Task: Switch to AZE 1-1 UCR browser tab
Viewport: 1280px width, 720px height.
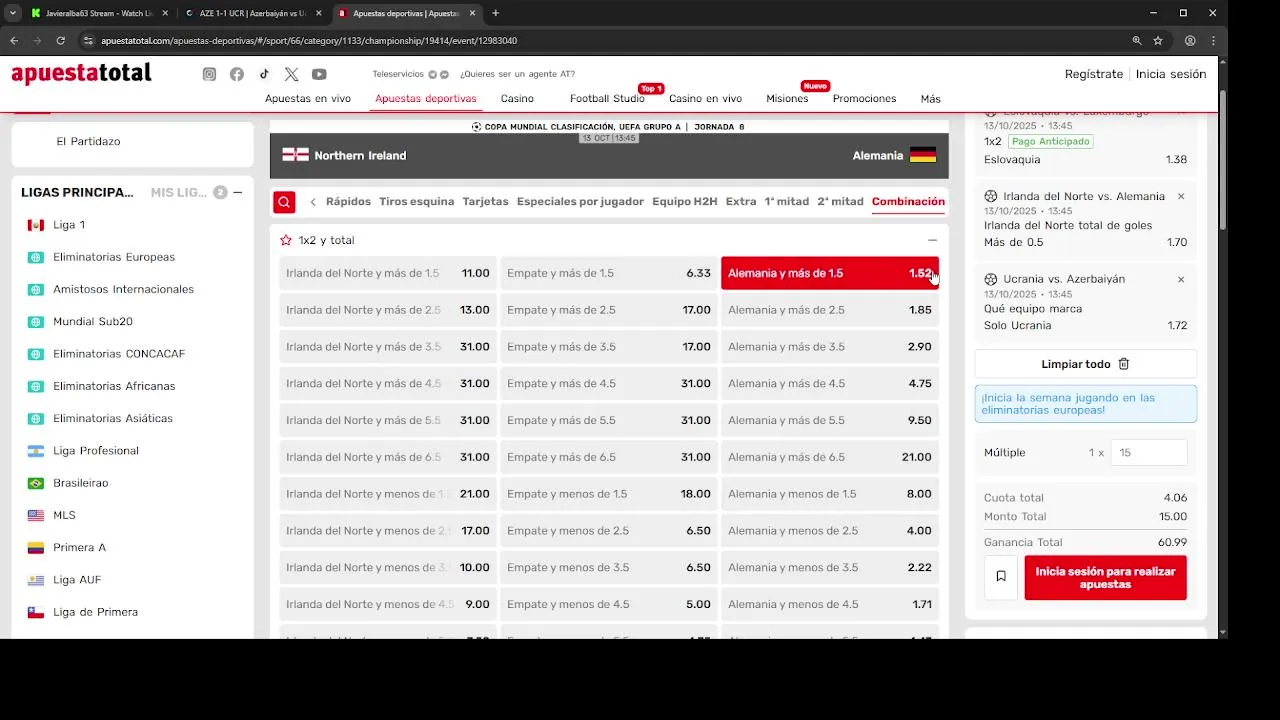Action: (x=252, y=13)
